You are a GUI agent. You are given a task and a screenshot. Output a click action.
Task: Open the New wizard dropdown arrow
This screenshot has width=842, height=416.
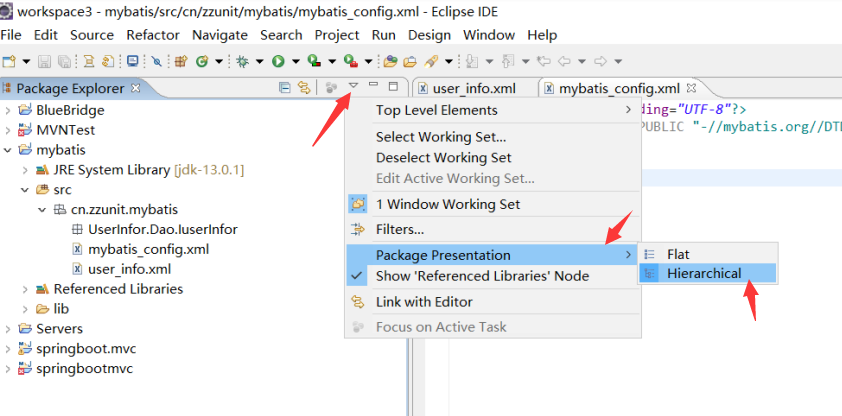26,61
